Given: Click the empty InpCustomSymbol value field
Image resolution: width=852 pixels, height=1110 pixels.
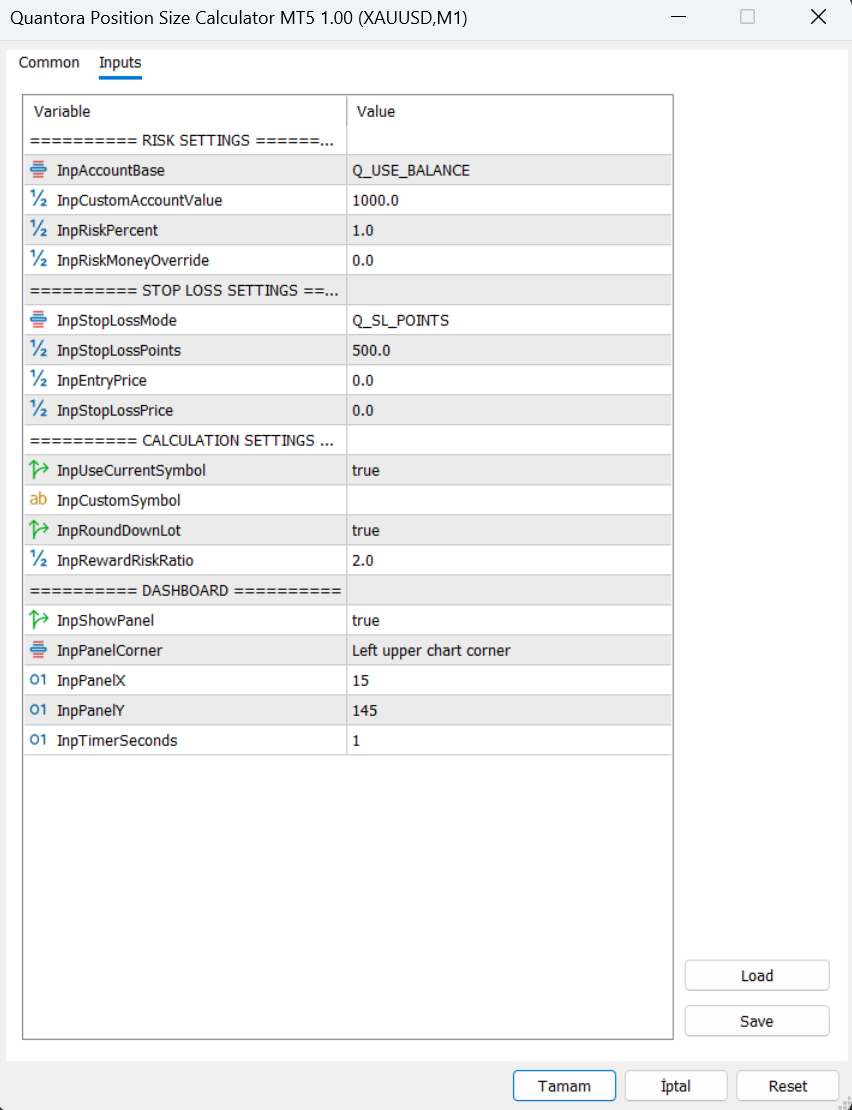Looking at the screenshot, I should [509, 500].
